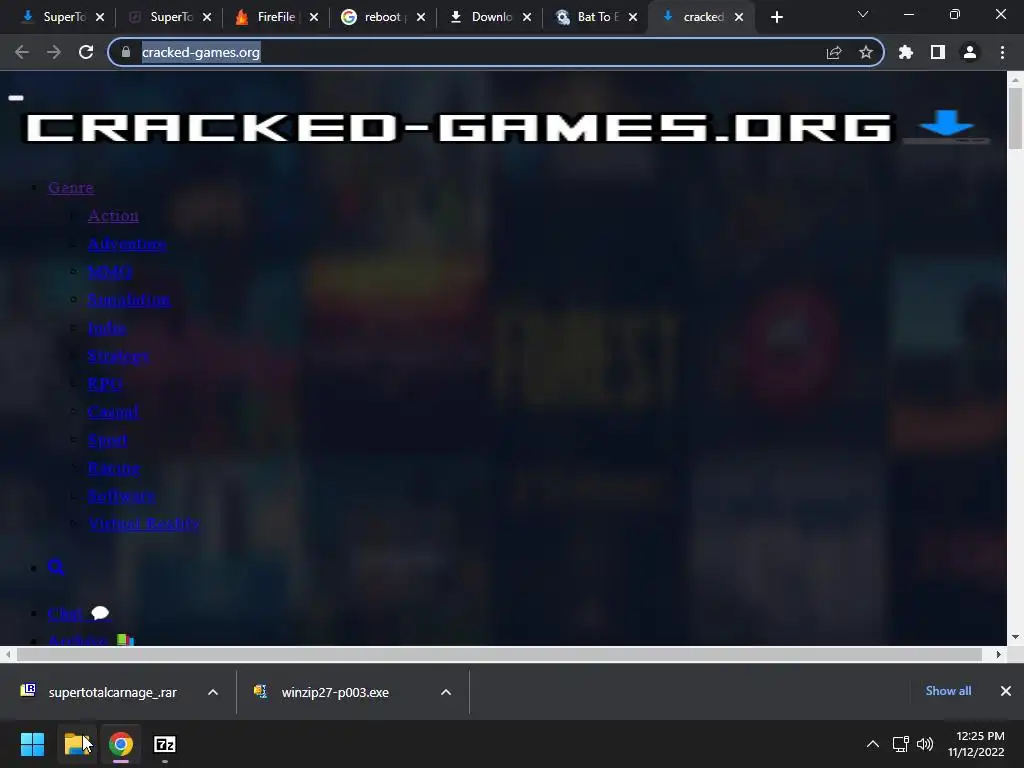
Task: Switch to the reboot Google tab
Action: (382, 17)
